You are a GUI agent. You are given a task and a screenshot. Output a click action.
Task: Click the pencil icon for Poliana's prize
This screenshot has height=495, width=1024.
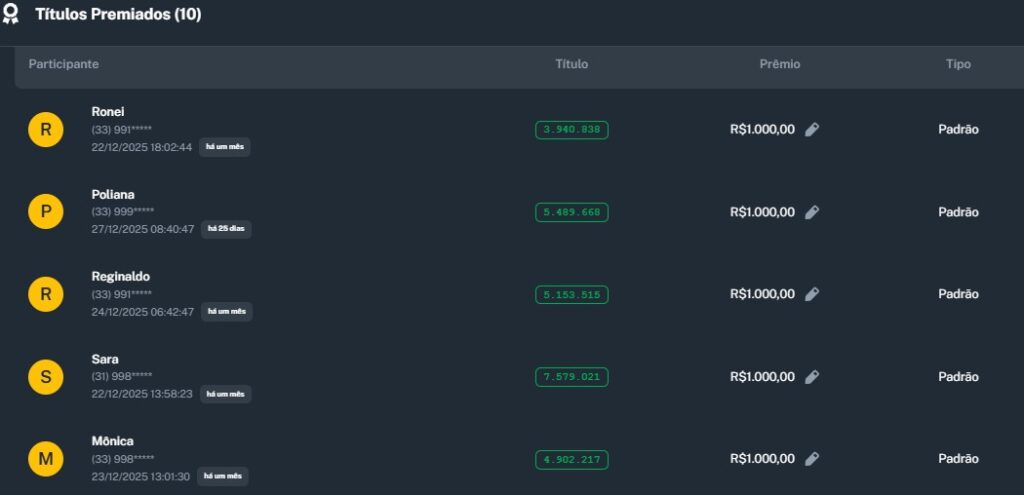[812, 212]
